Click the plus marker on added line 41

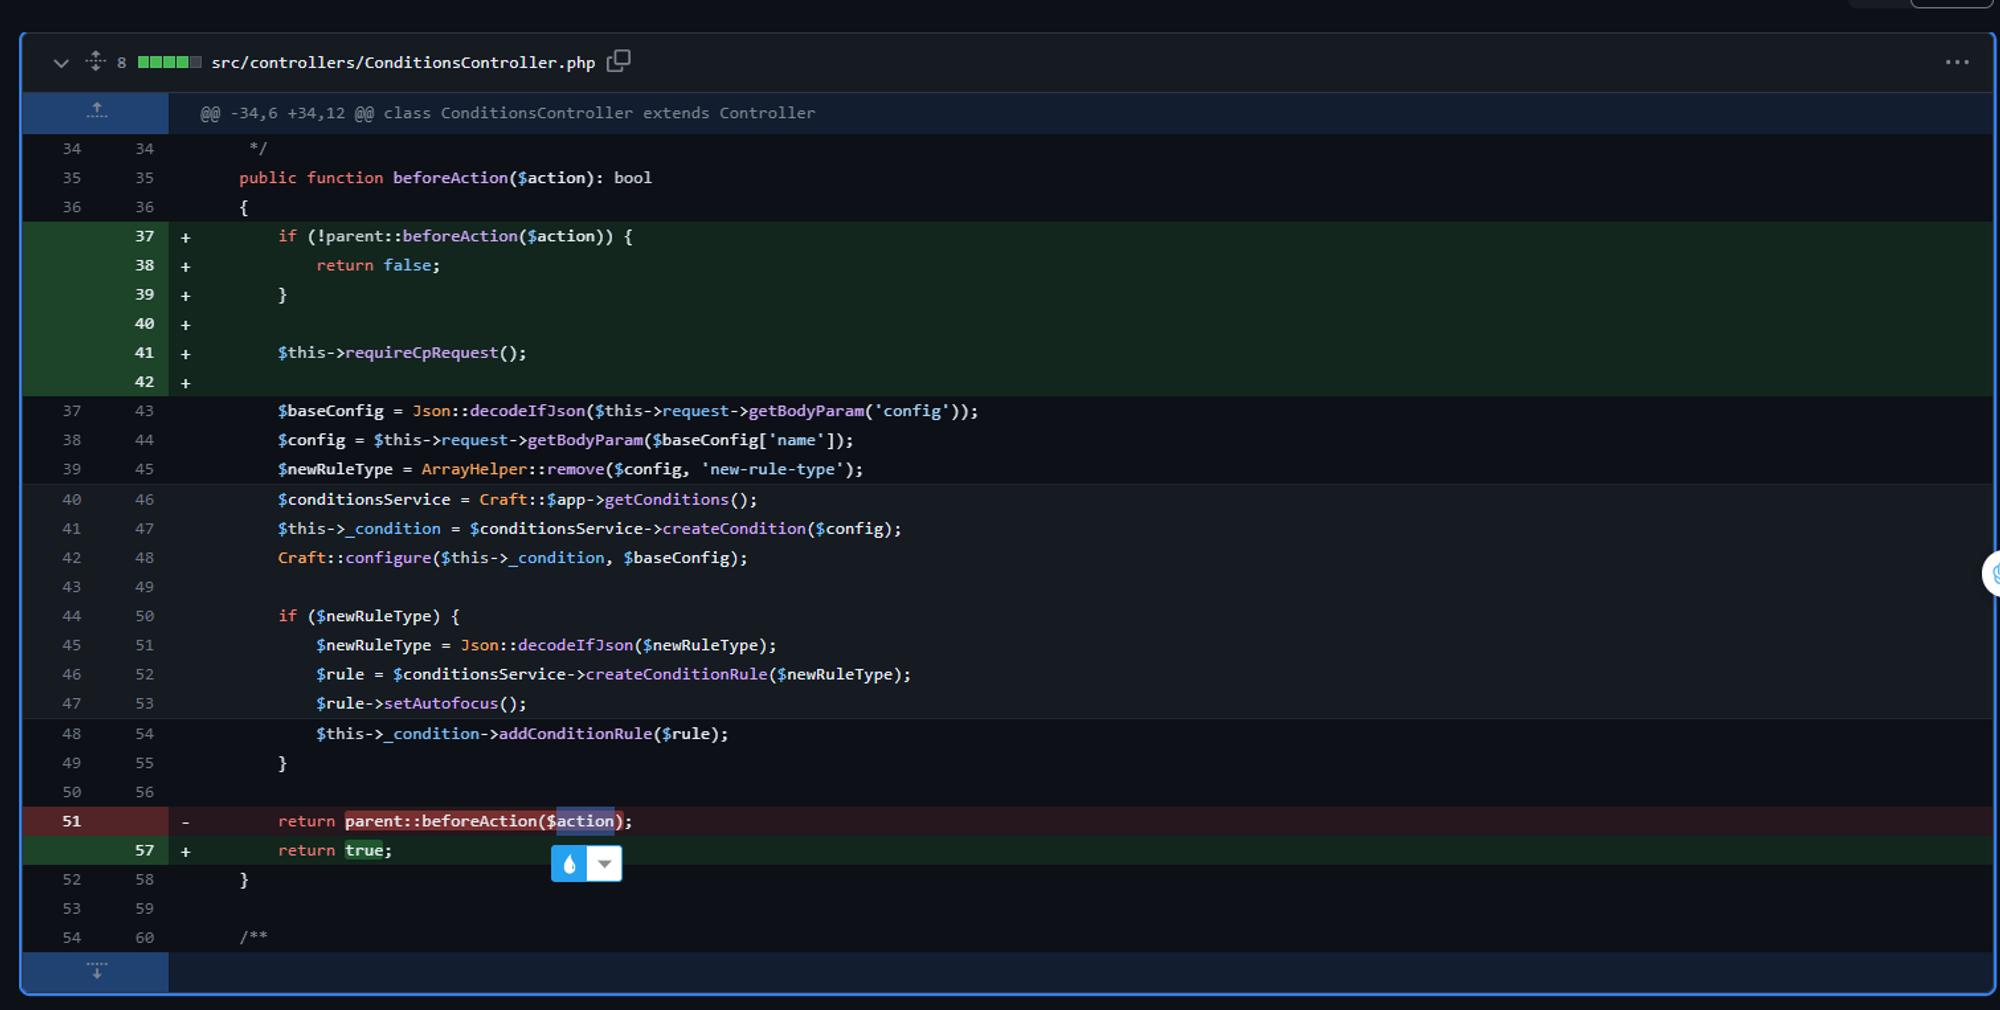(186, 353)
